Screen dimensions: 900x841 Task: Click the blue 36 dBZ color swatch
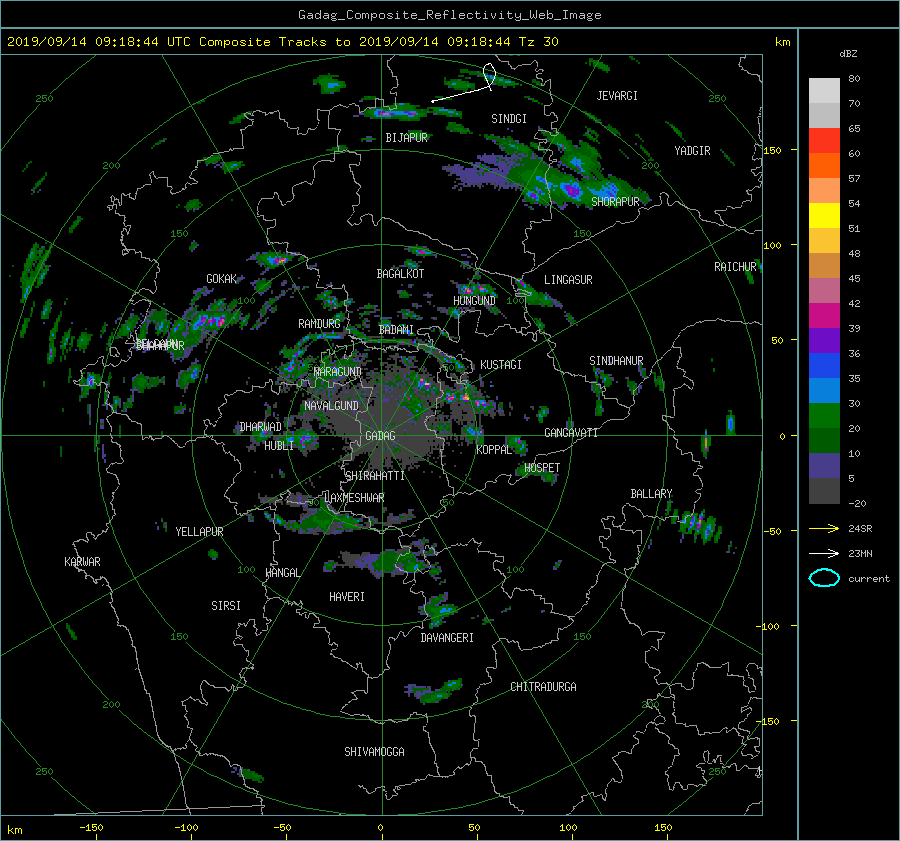pos(824,366)
